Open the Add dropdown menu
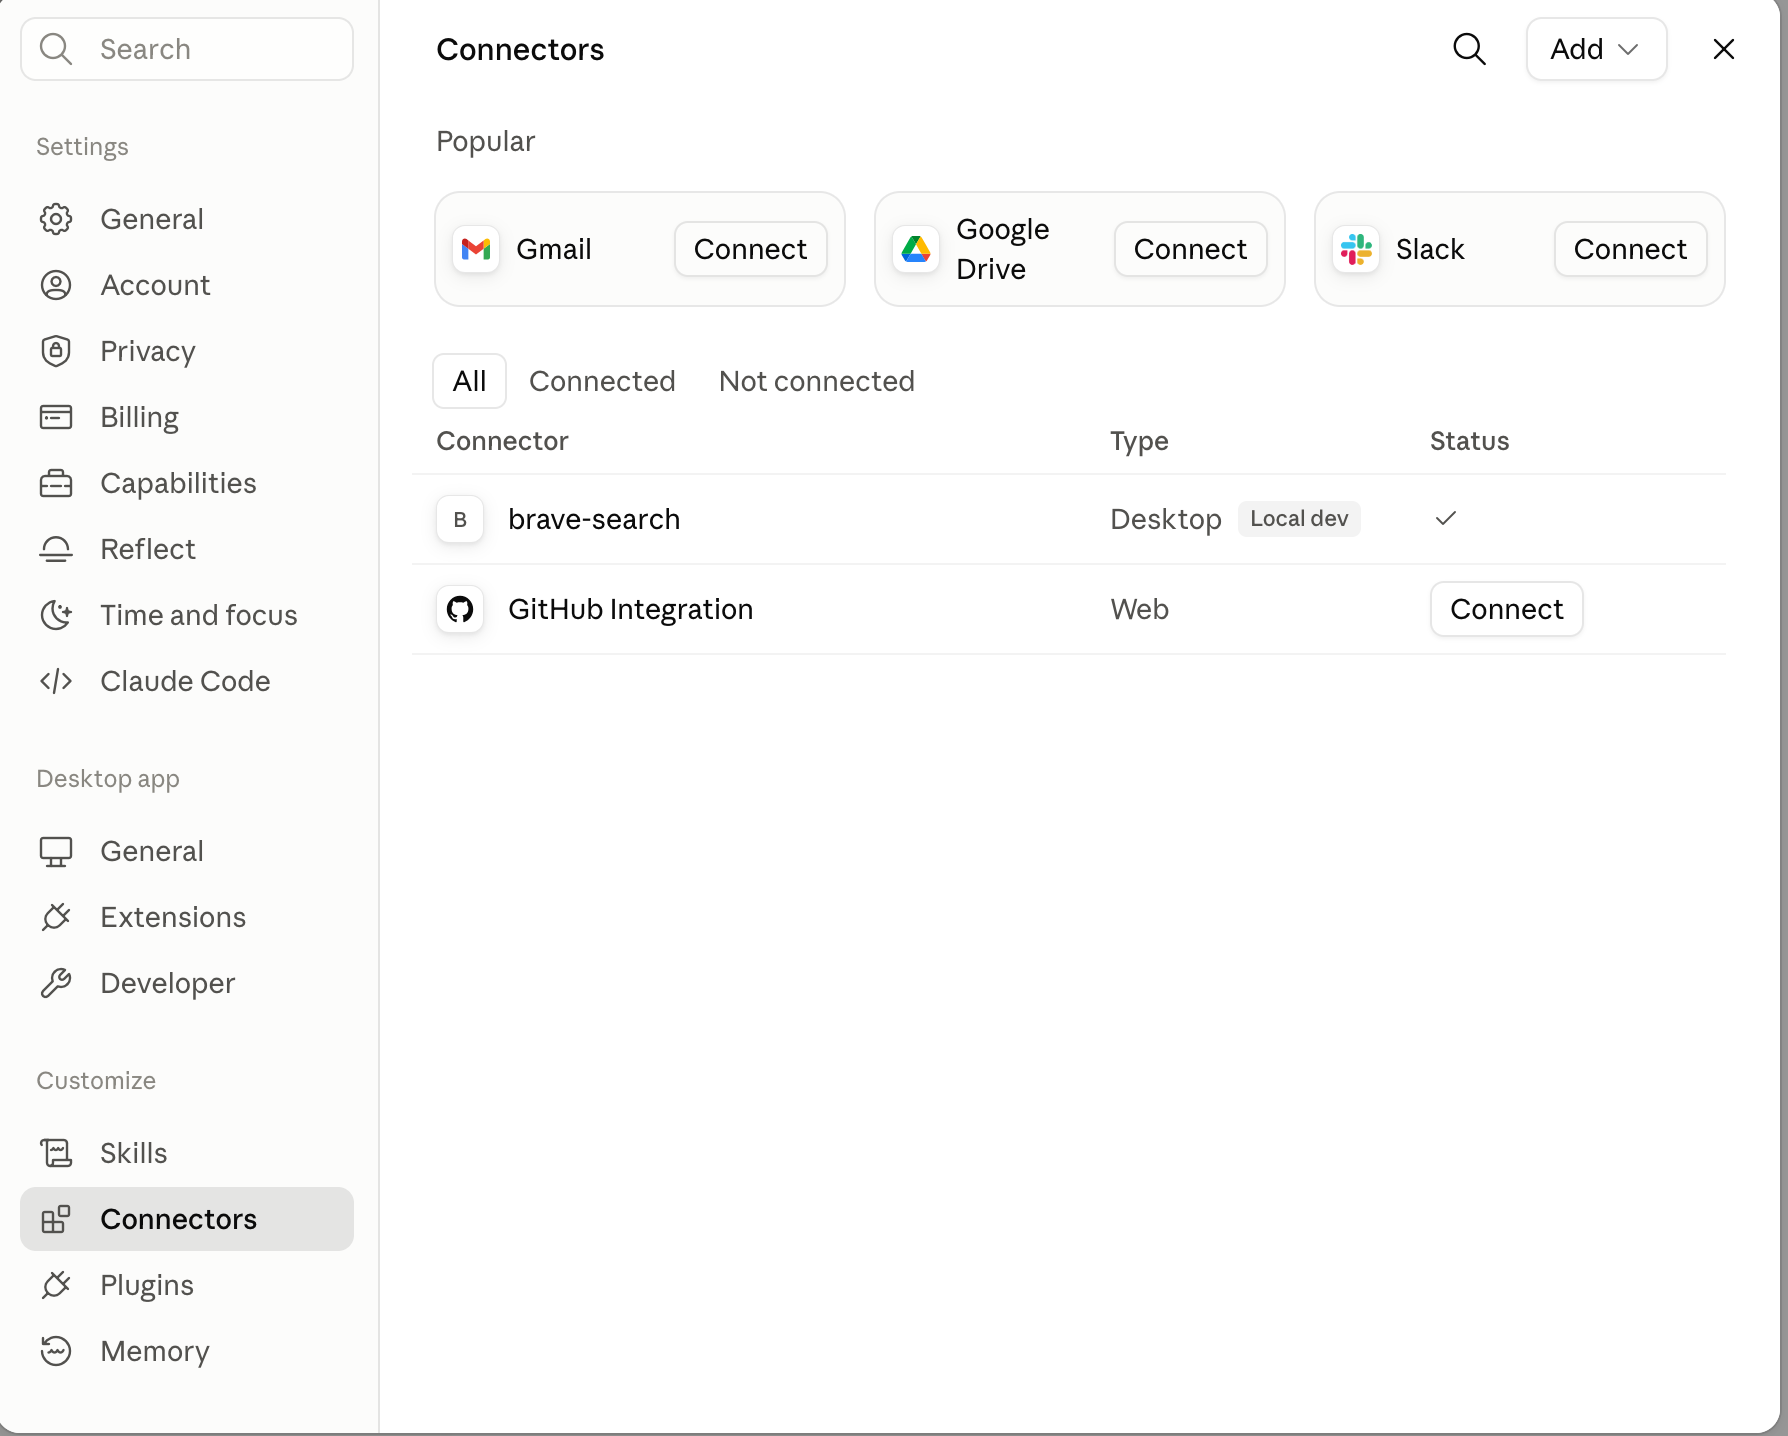Screen dimensions: 1788x1436 (x=1596, y=49)
